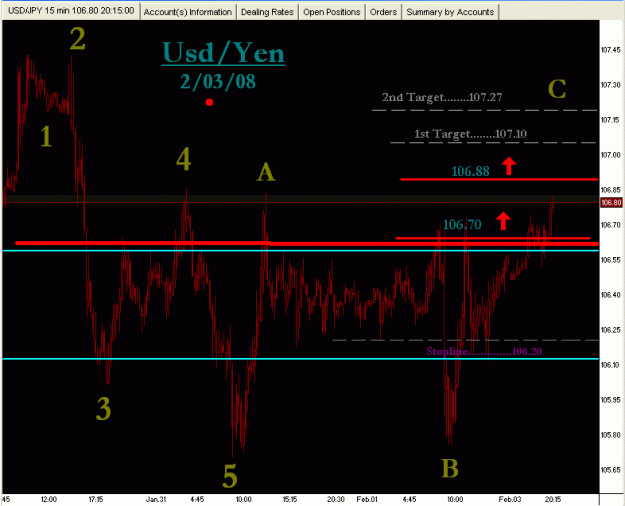Screen dimensions: 625x506
Task: Select the 1st Target 107.10 label
Action: point(470,134)
